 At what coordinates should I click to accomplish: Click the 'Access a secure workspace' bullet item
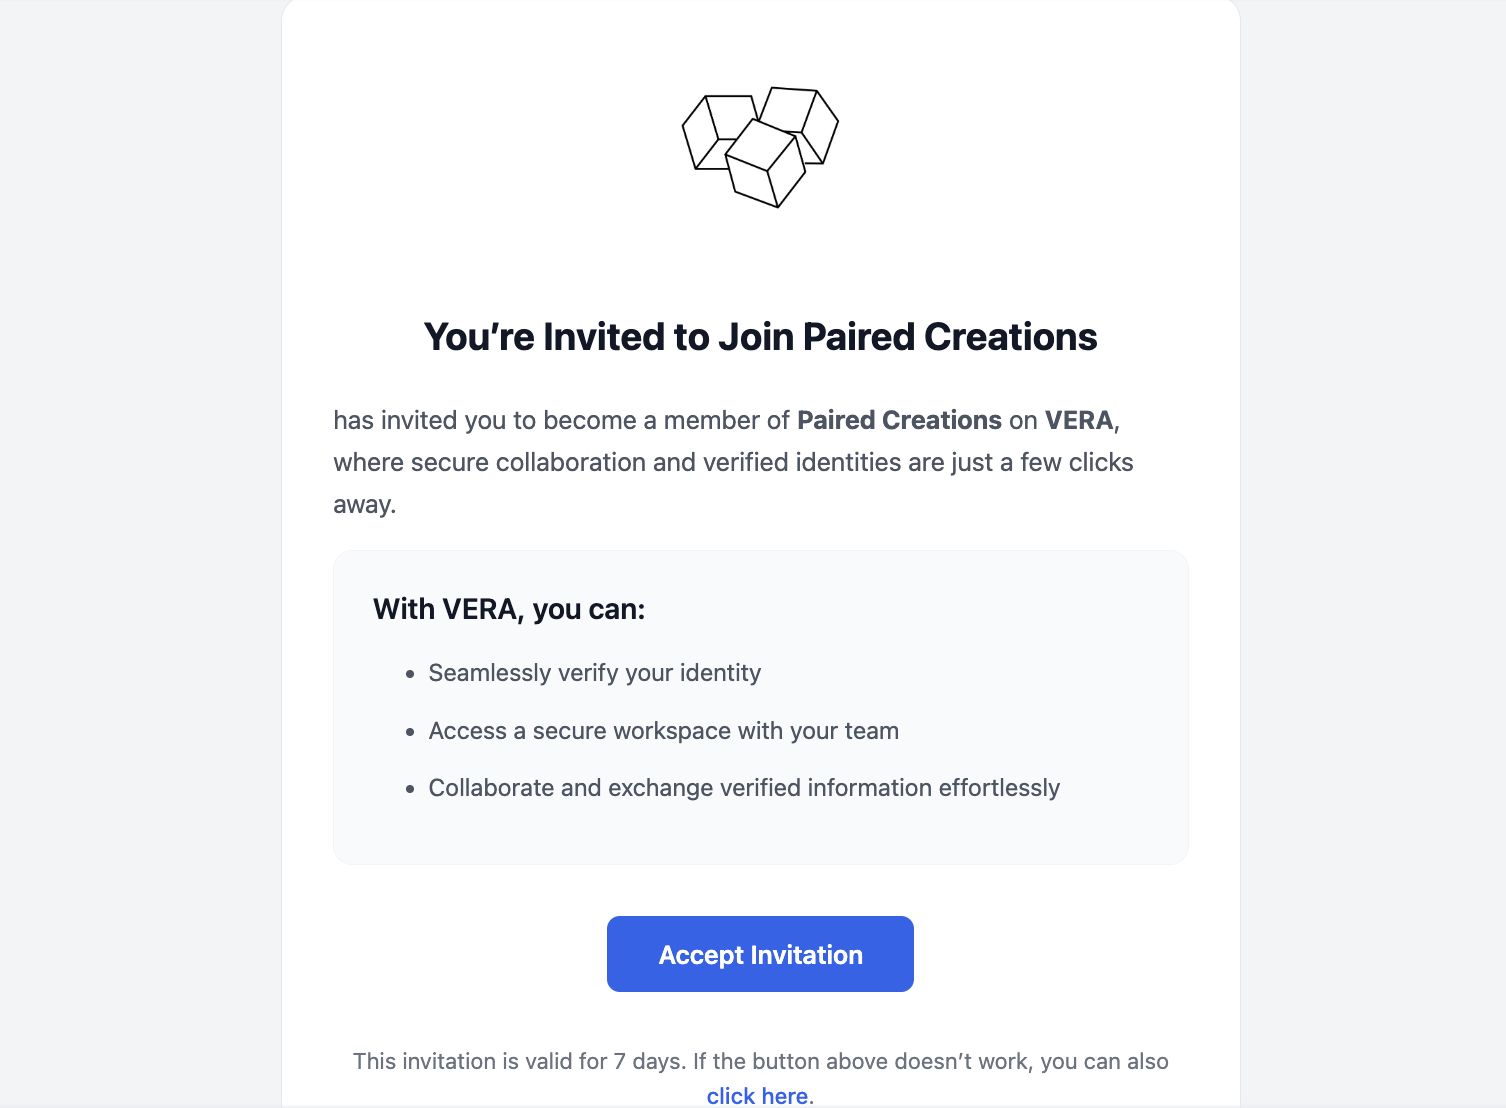click(663, 730)
